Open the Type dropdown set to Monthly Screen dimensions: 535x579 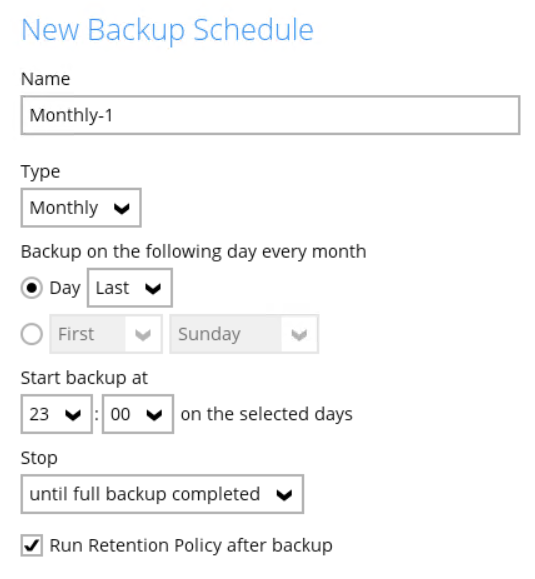click(x=81, y=208)
